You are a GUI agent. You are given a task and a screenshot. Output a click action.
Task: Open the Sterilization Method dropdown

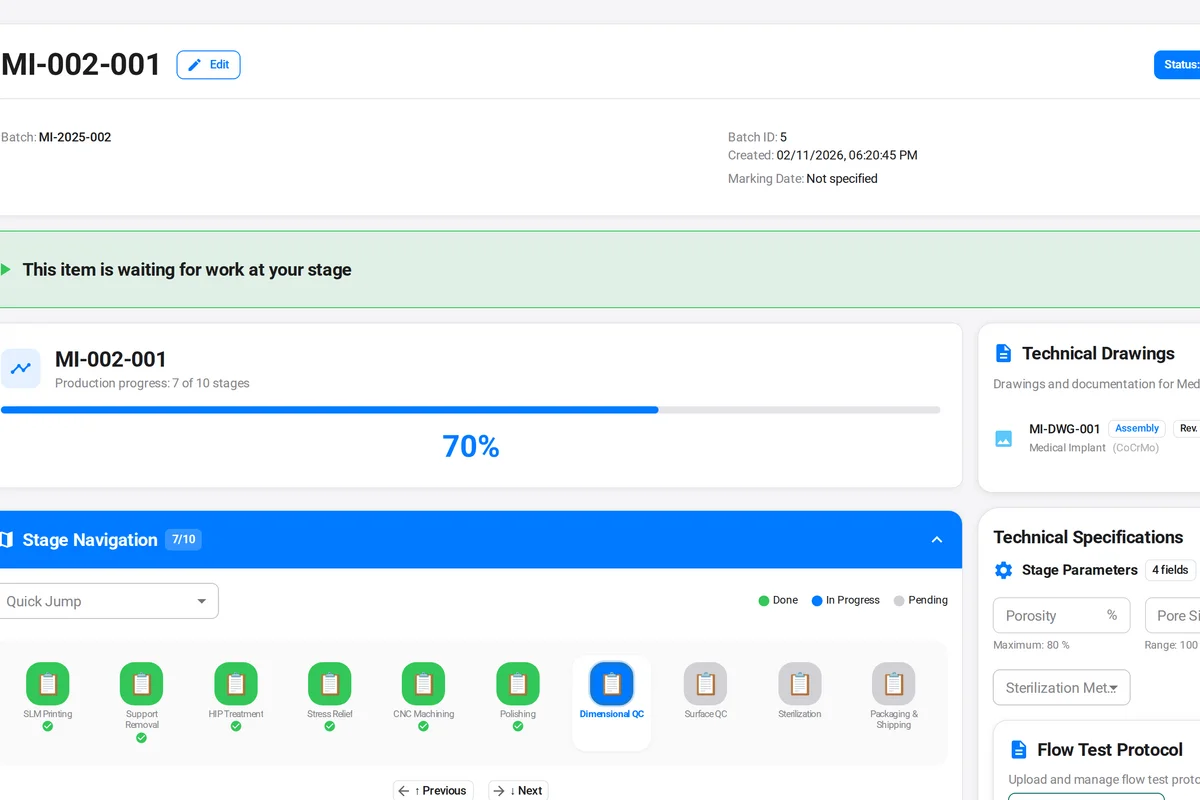pos(1061,688)
